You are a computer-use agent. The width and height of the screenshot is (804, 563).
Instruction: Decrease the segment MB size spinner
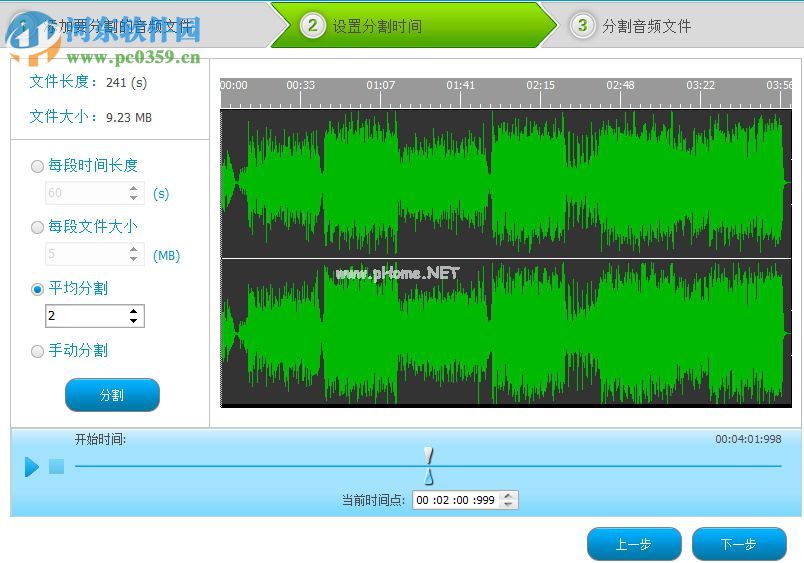[x=134, y=259]
